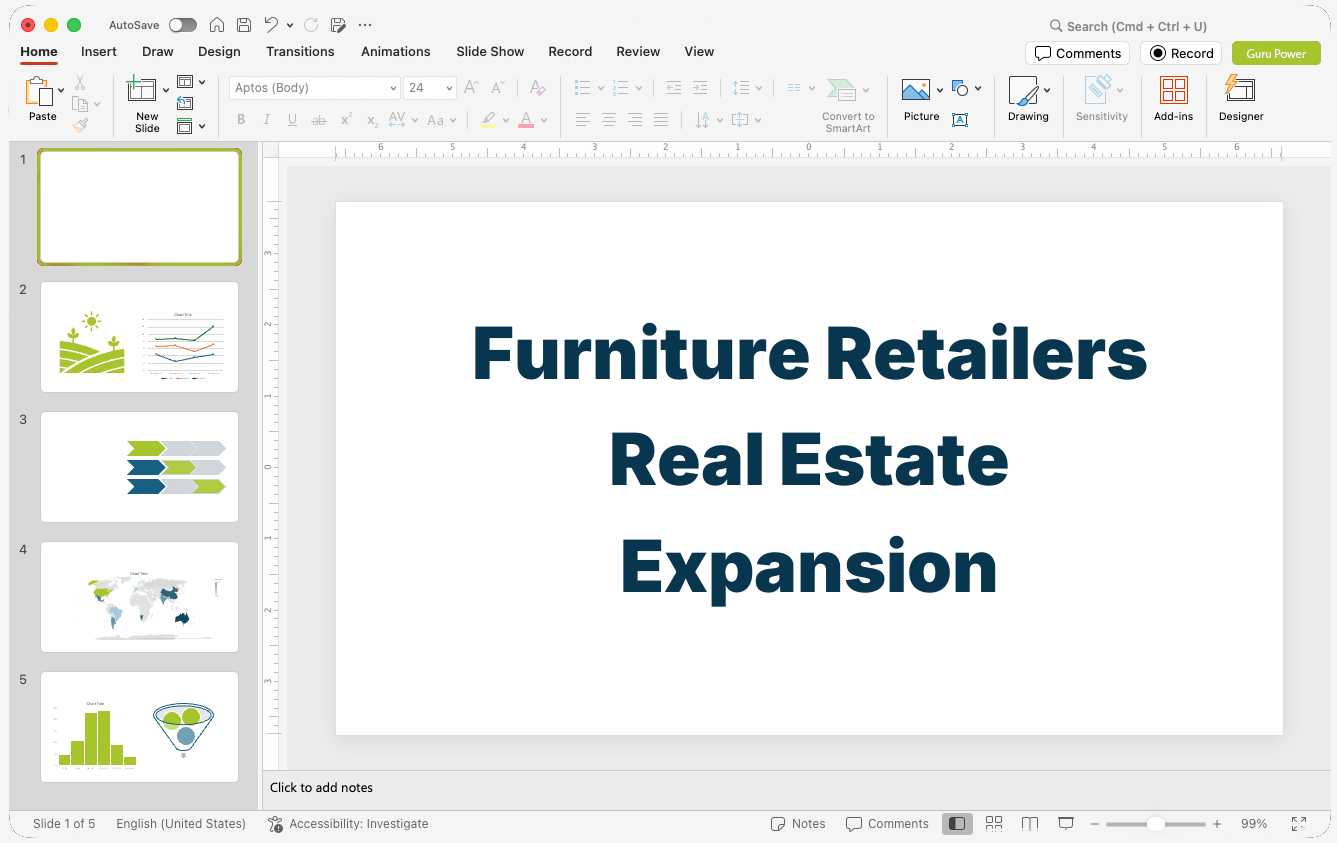The width and height of the screenshot is (1337, 843).
Task: Decrease font size with small A icon
Action: [x=498, y=88]
